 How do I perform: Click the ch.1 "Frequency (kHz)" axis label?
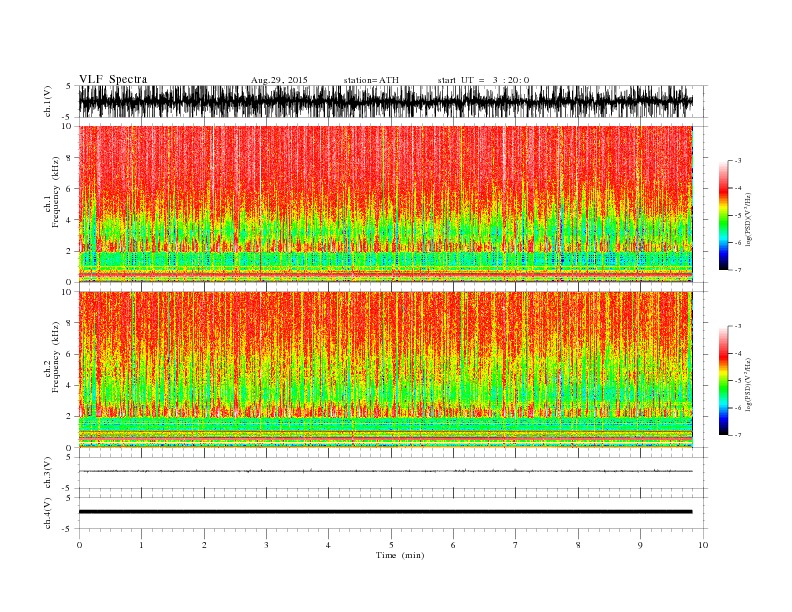(56, 192)
